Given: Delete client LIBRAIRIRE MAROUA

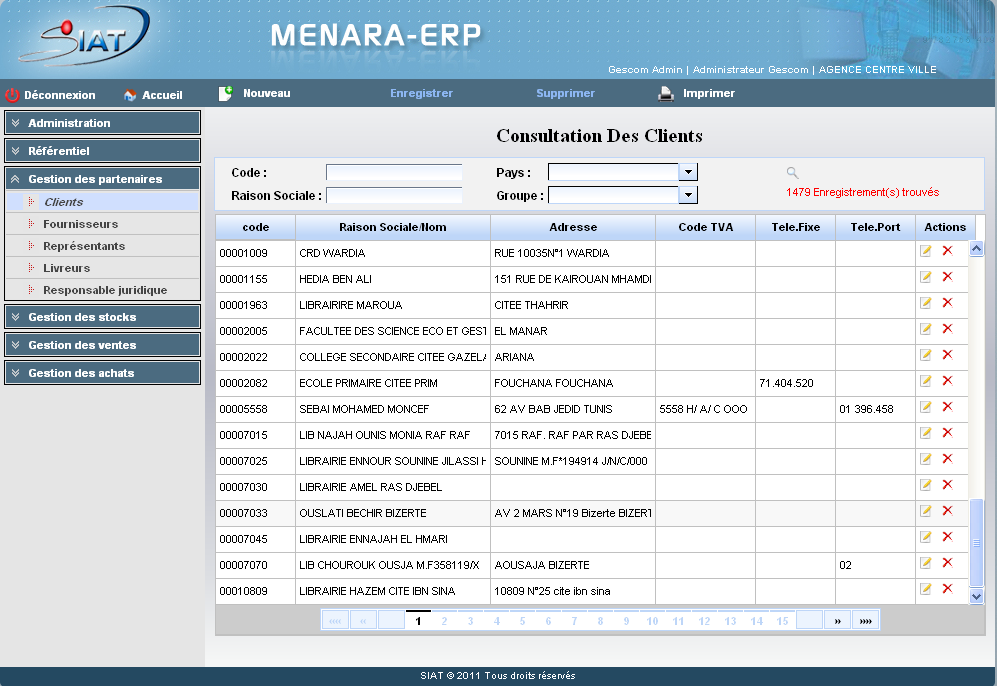Looking at the screenshot, I should pyautogui.click(x=947, y=303).
